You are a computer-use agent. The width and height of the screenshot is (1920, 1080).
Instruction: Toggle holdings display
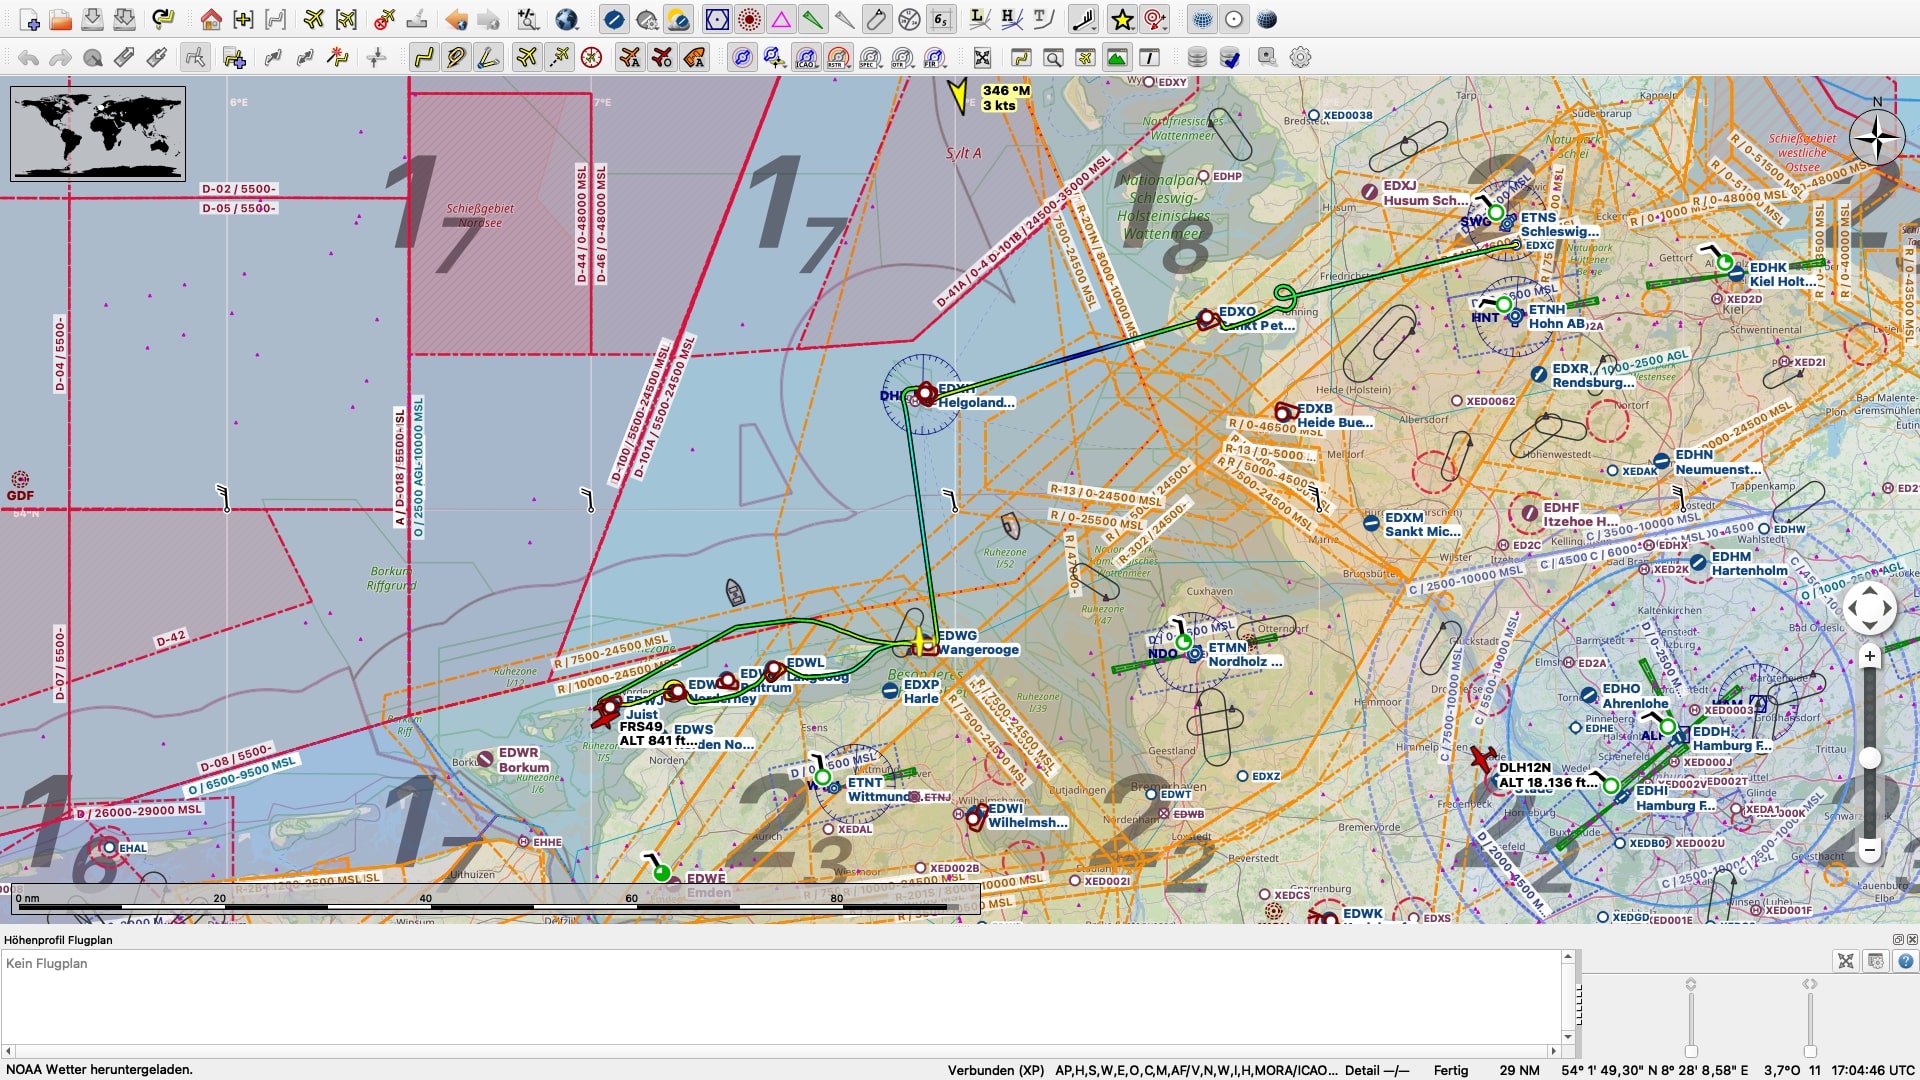point(876,19)
